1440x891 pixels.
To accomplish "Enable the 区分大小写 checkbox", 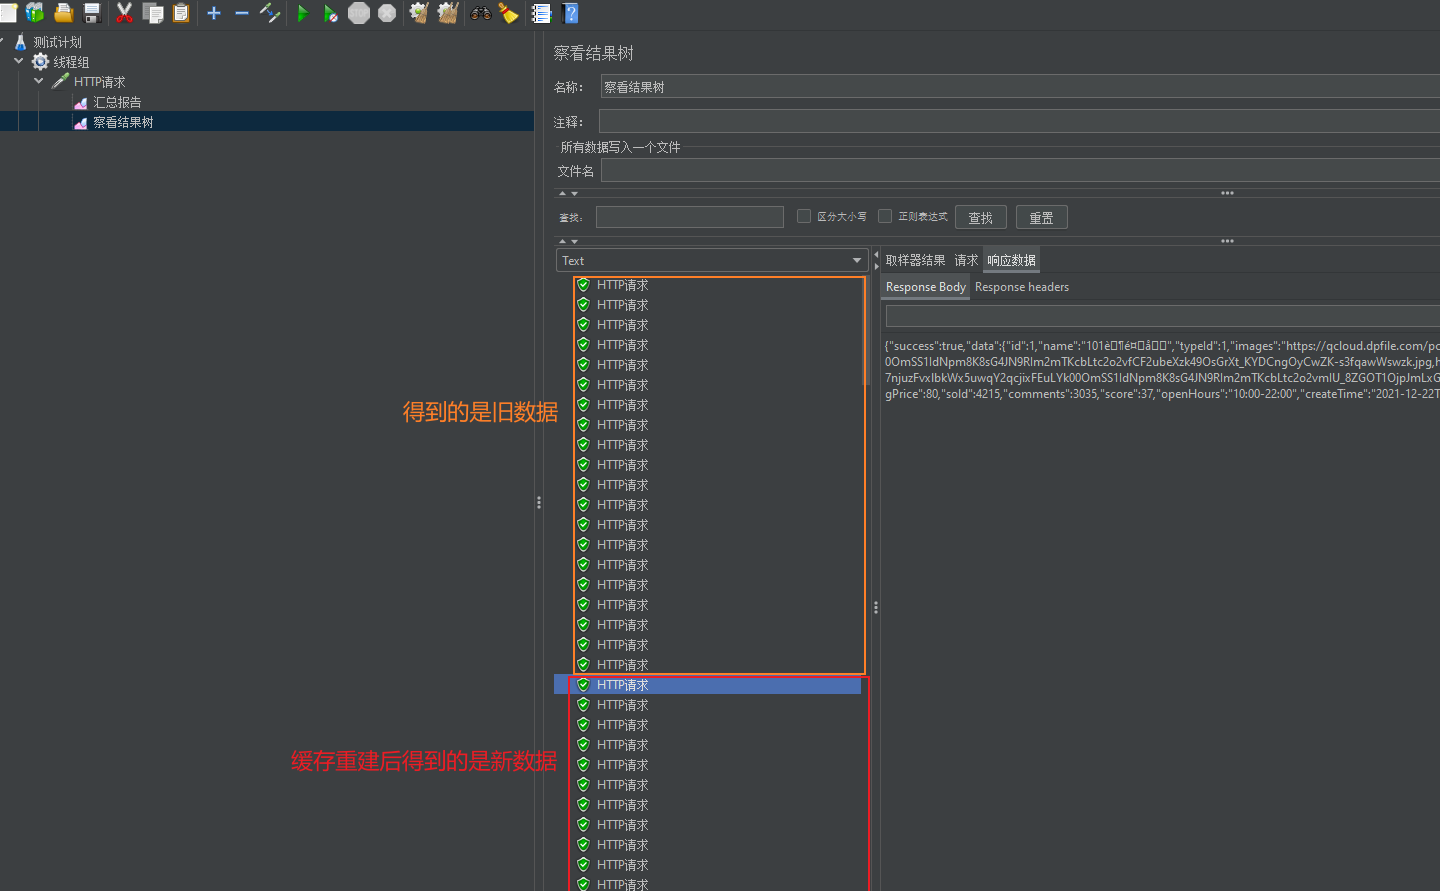I will pos(804,216).
